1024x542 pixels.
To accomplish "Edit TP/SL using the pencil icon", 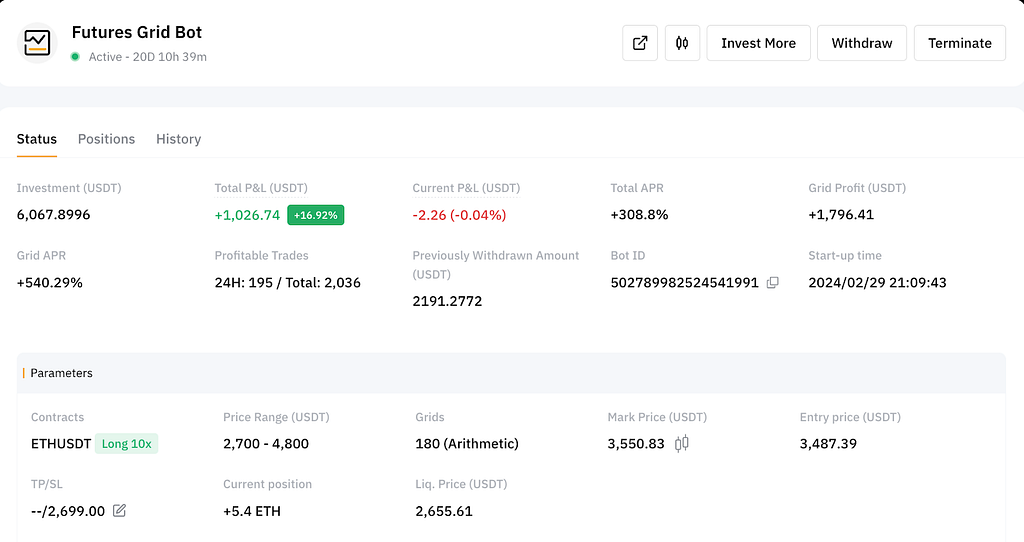I will click(119, 511).
